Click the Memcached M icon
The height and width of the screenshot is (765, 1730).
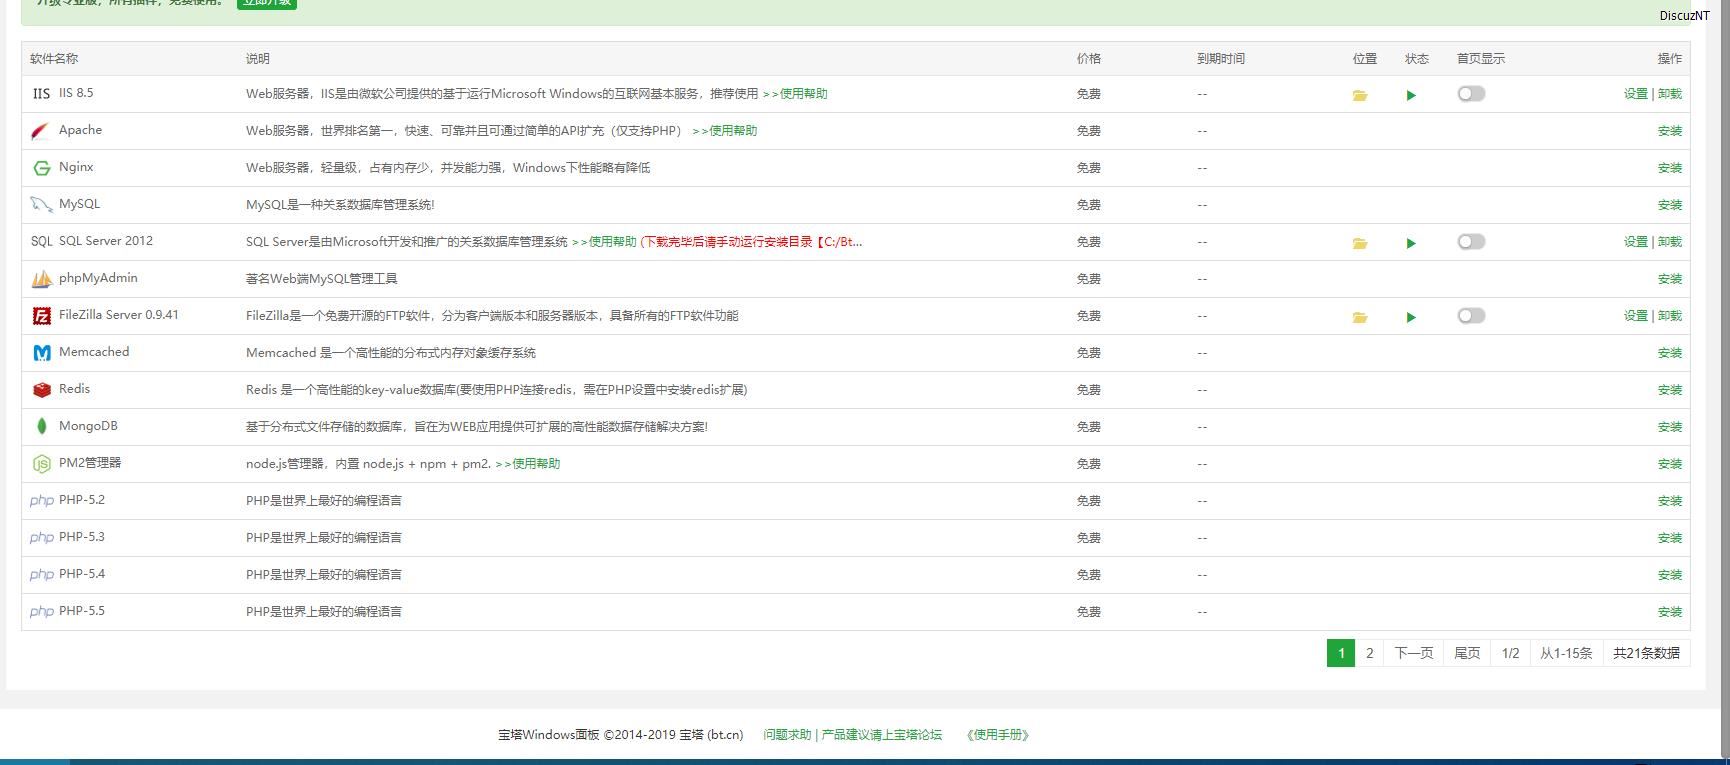pyautogui.click(x=41, y=353)
